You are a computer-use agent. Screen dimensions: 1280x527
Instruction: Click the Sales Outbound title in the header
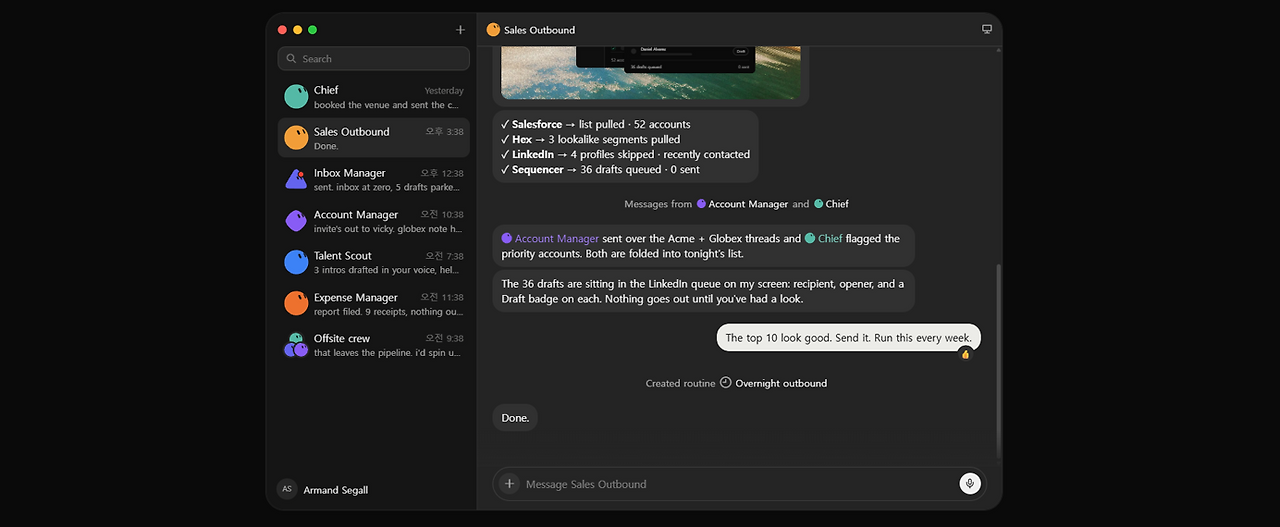[539, 30]
